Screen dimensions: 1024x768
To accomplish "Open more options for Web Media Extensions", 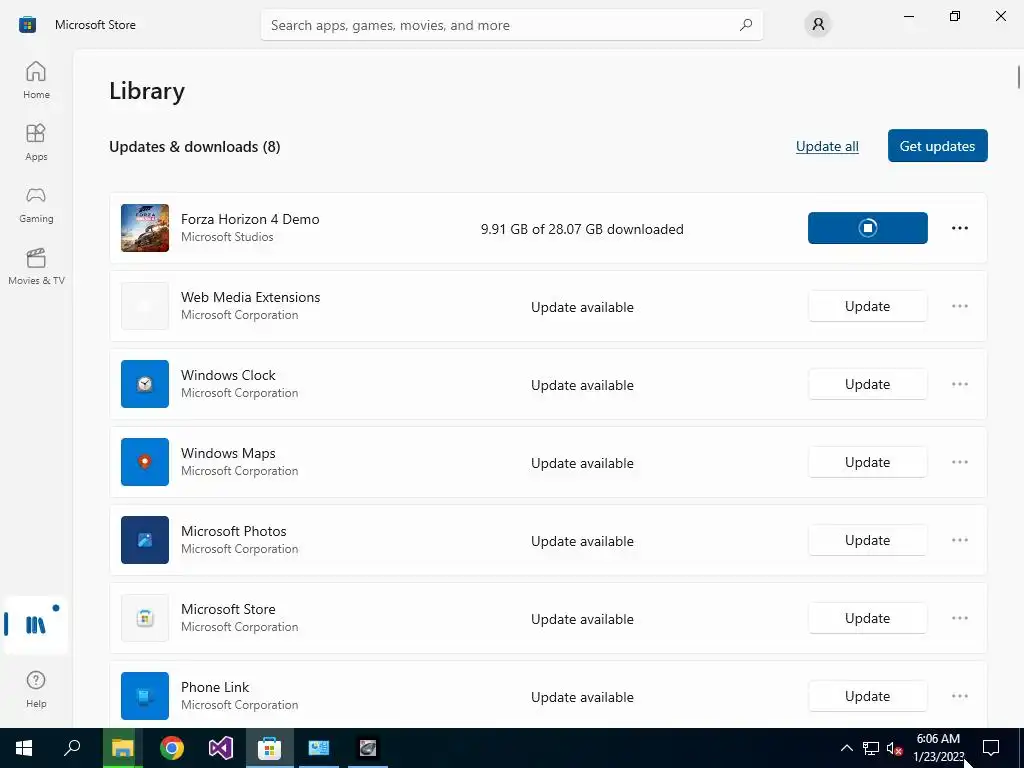I will [x=959, y=306].
